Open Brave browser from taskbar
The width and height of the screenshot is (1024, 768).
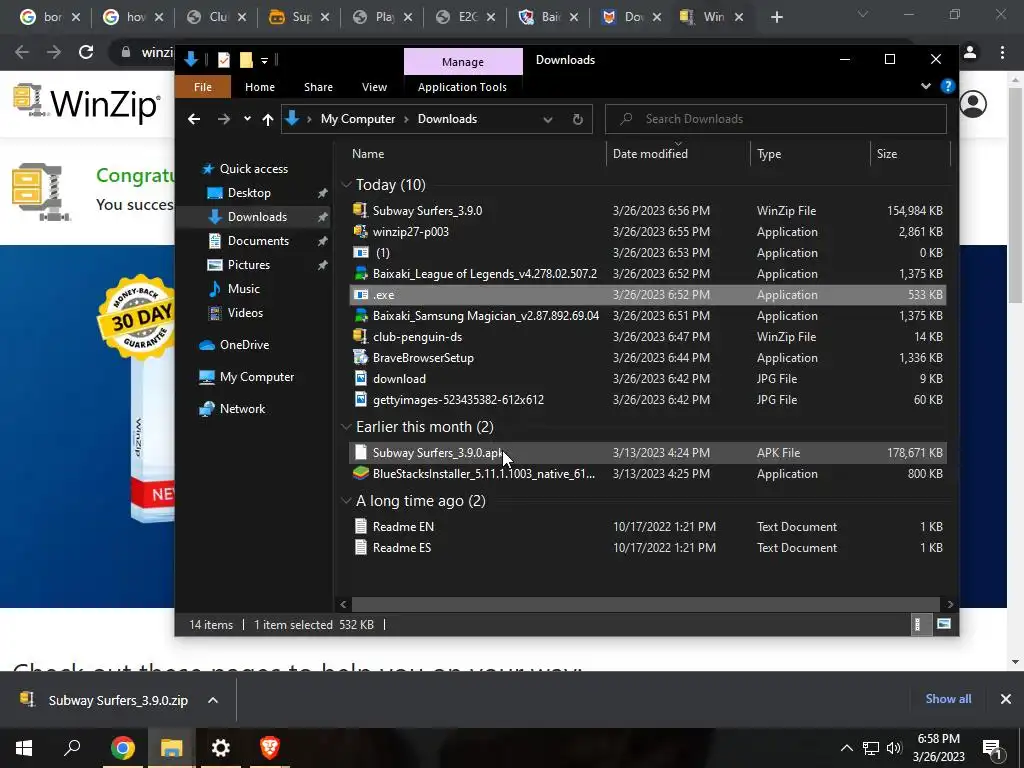(x=270, y=748)
